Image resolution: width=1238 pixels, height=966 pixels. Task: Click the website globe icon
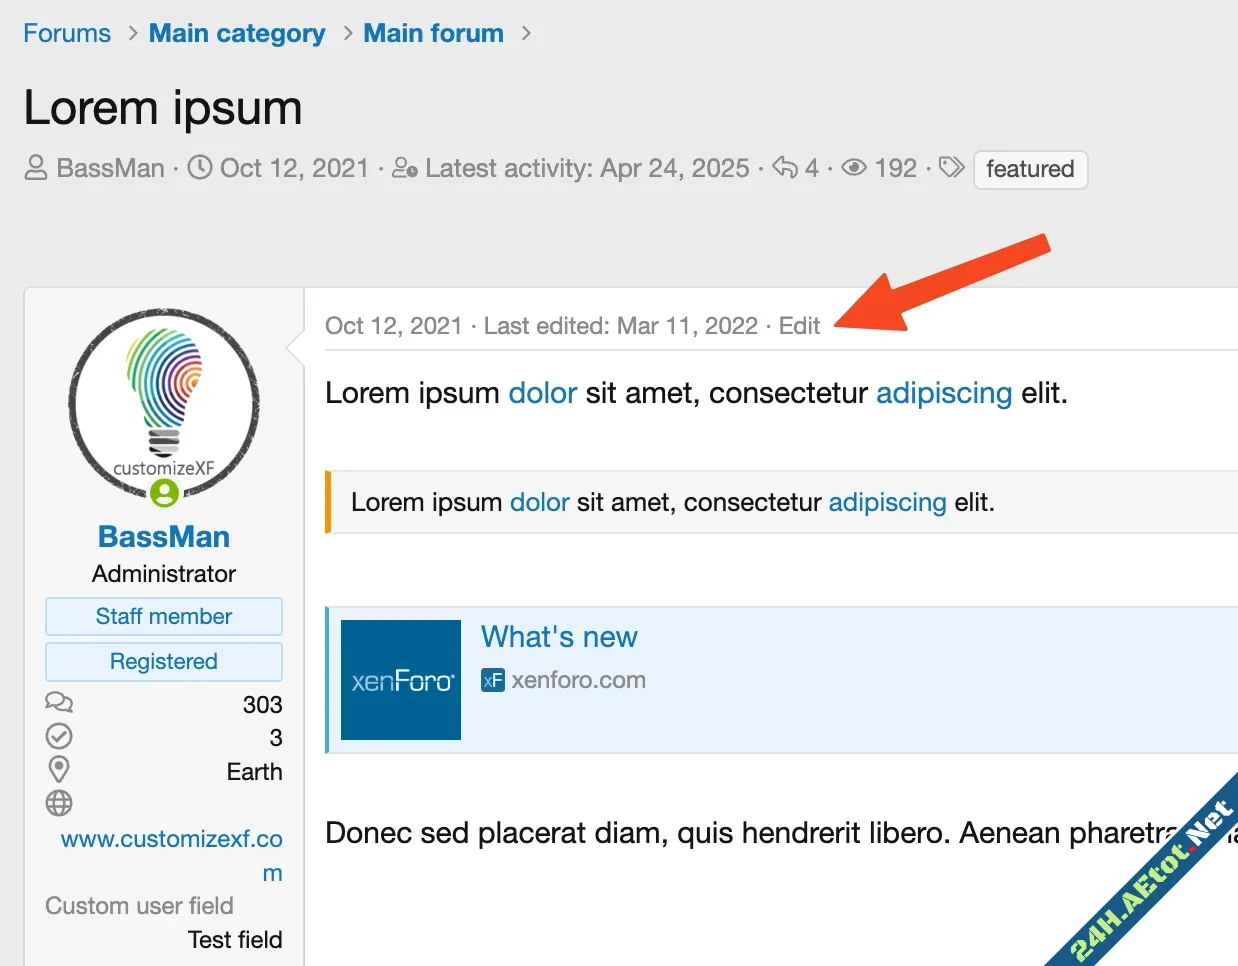point(59,803)
